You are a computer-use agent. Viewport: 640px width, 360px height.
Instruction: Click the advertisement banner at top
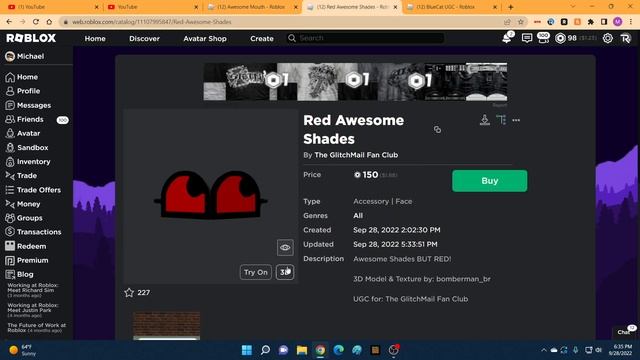(x=355, y=82)
